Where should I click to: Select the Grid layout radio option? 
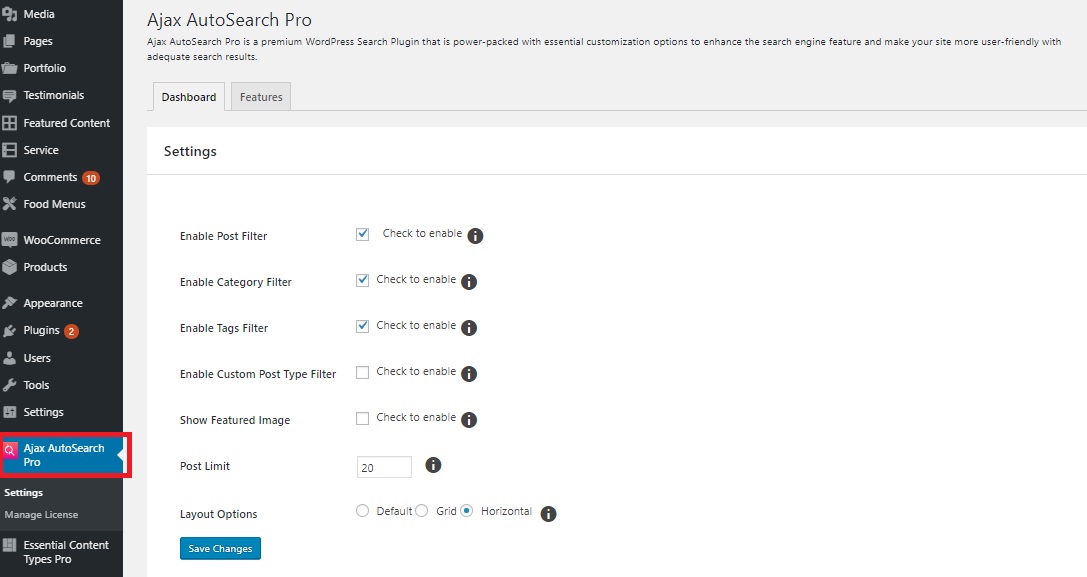point(421,511)
